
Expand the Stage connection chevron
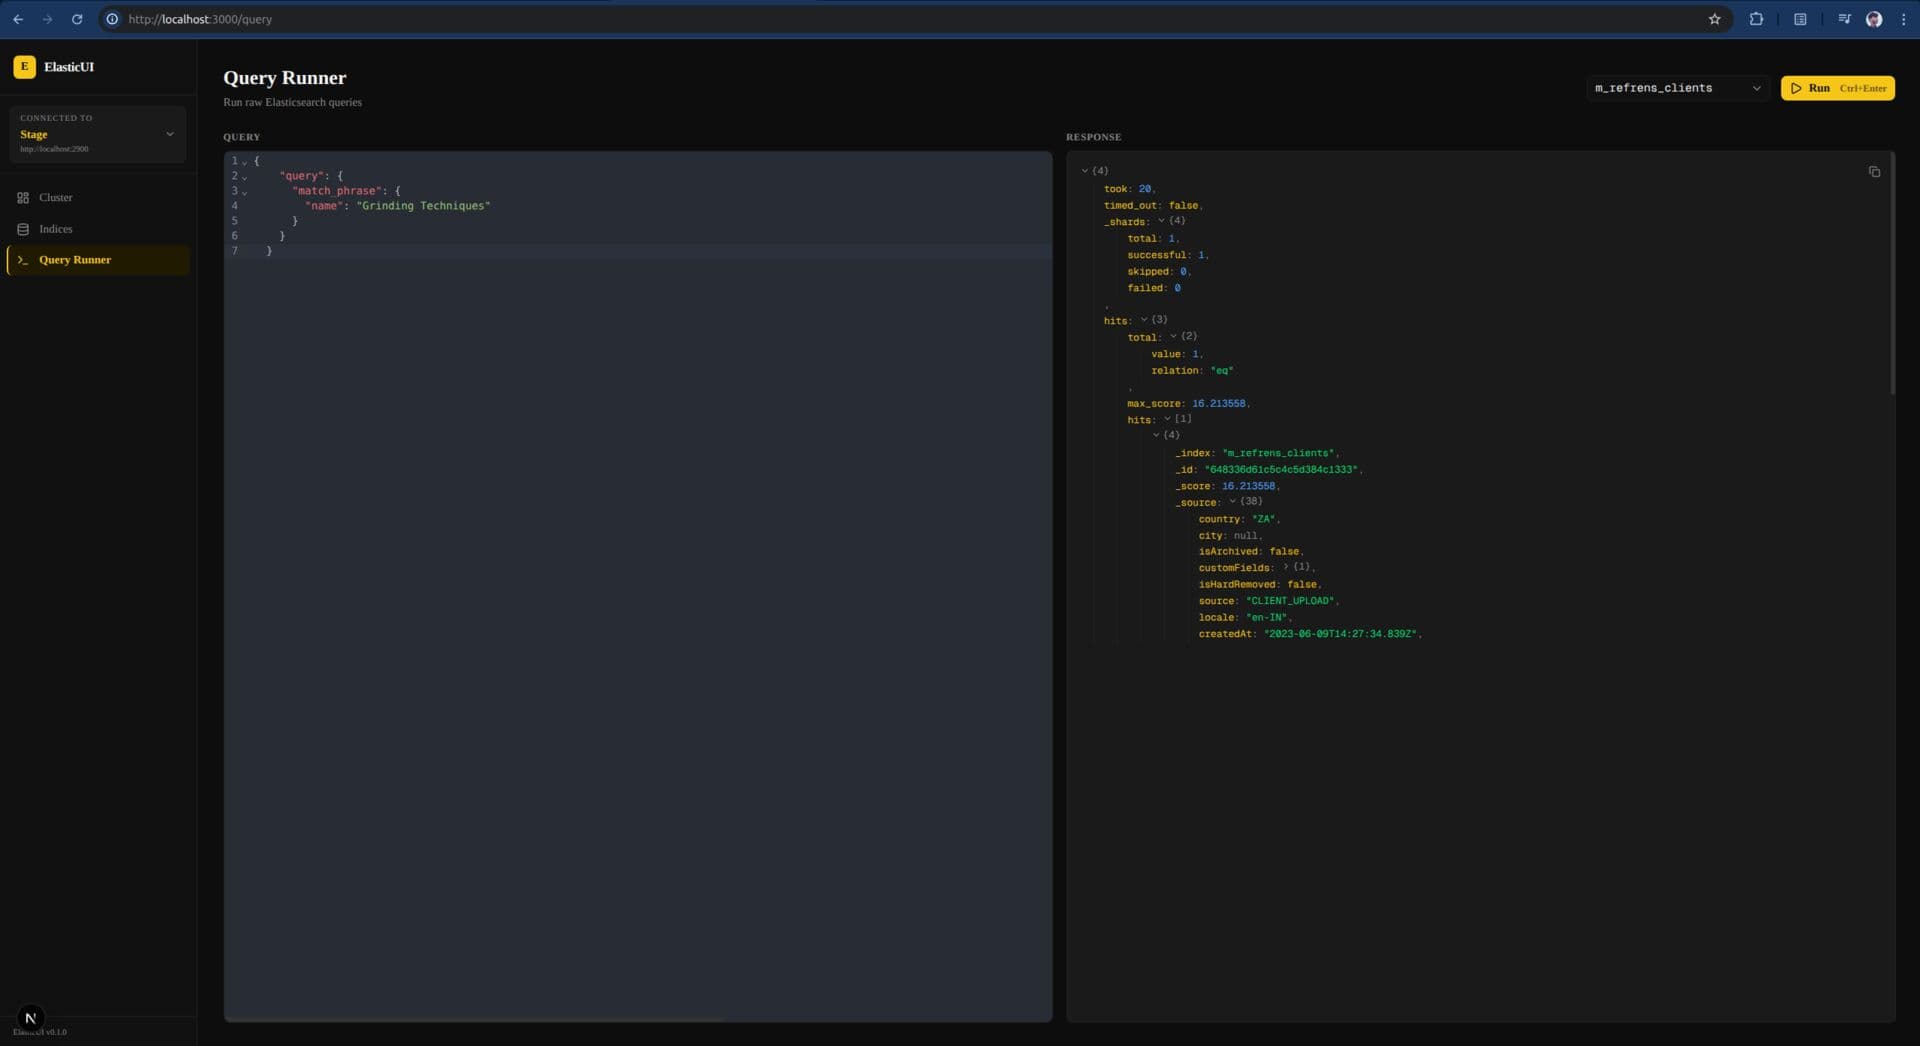(x=170, y=133)
